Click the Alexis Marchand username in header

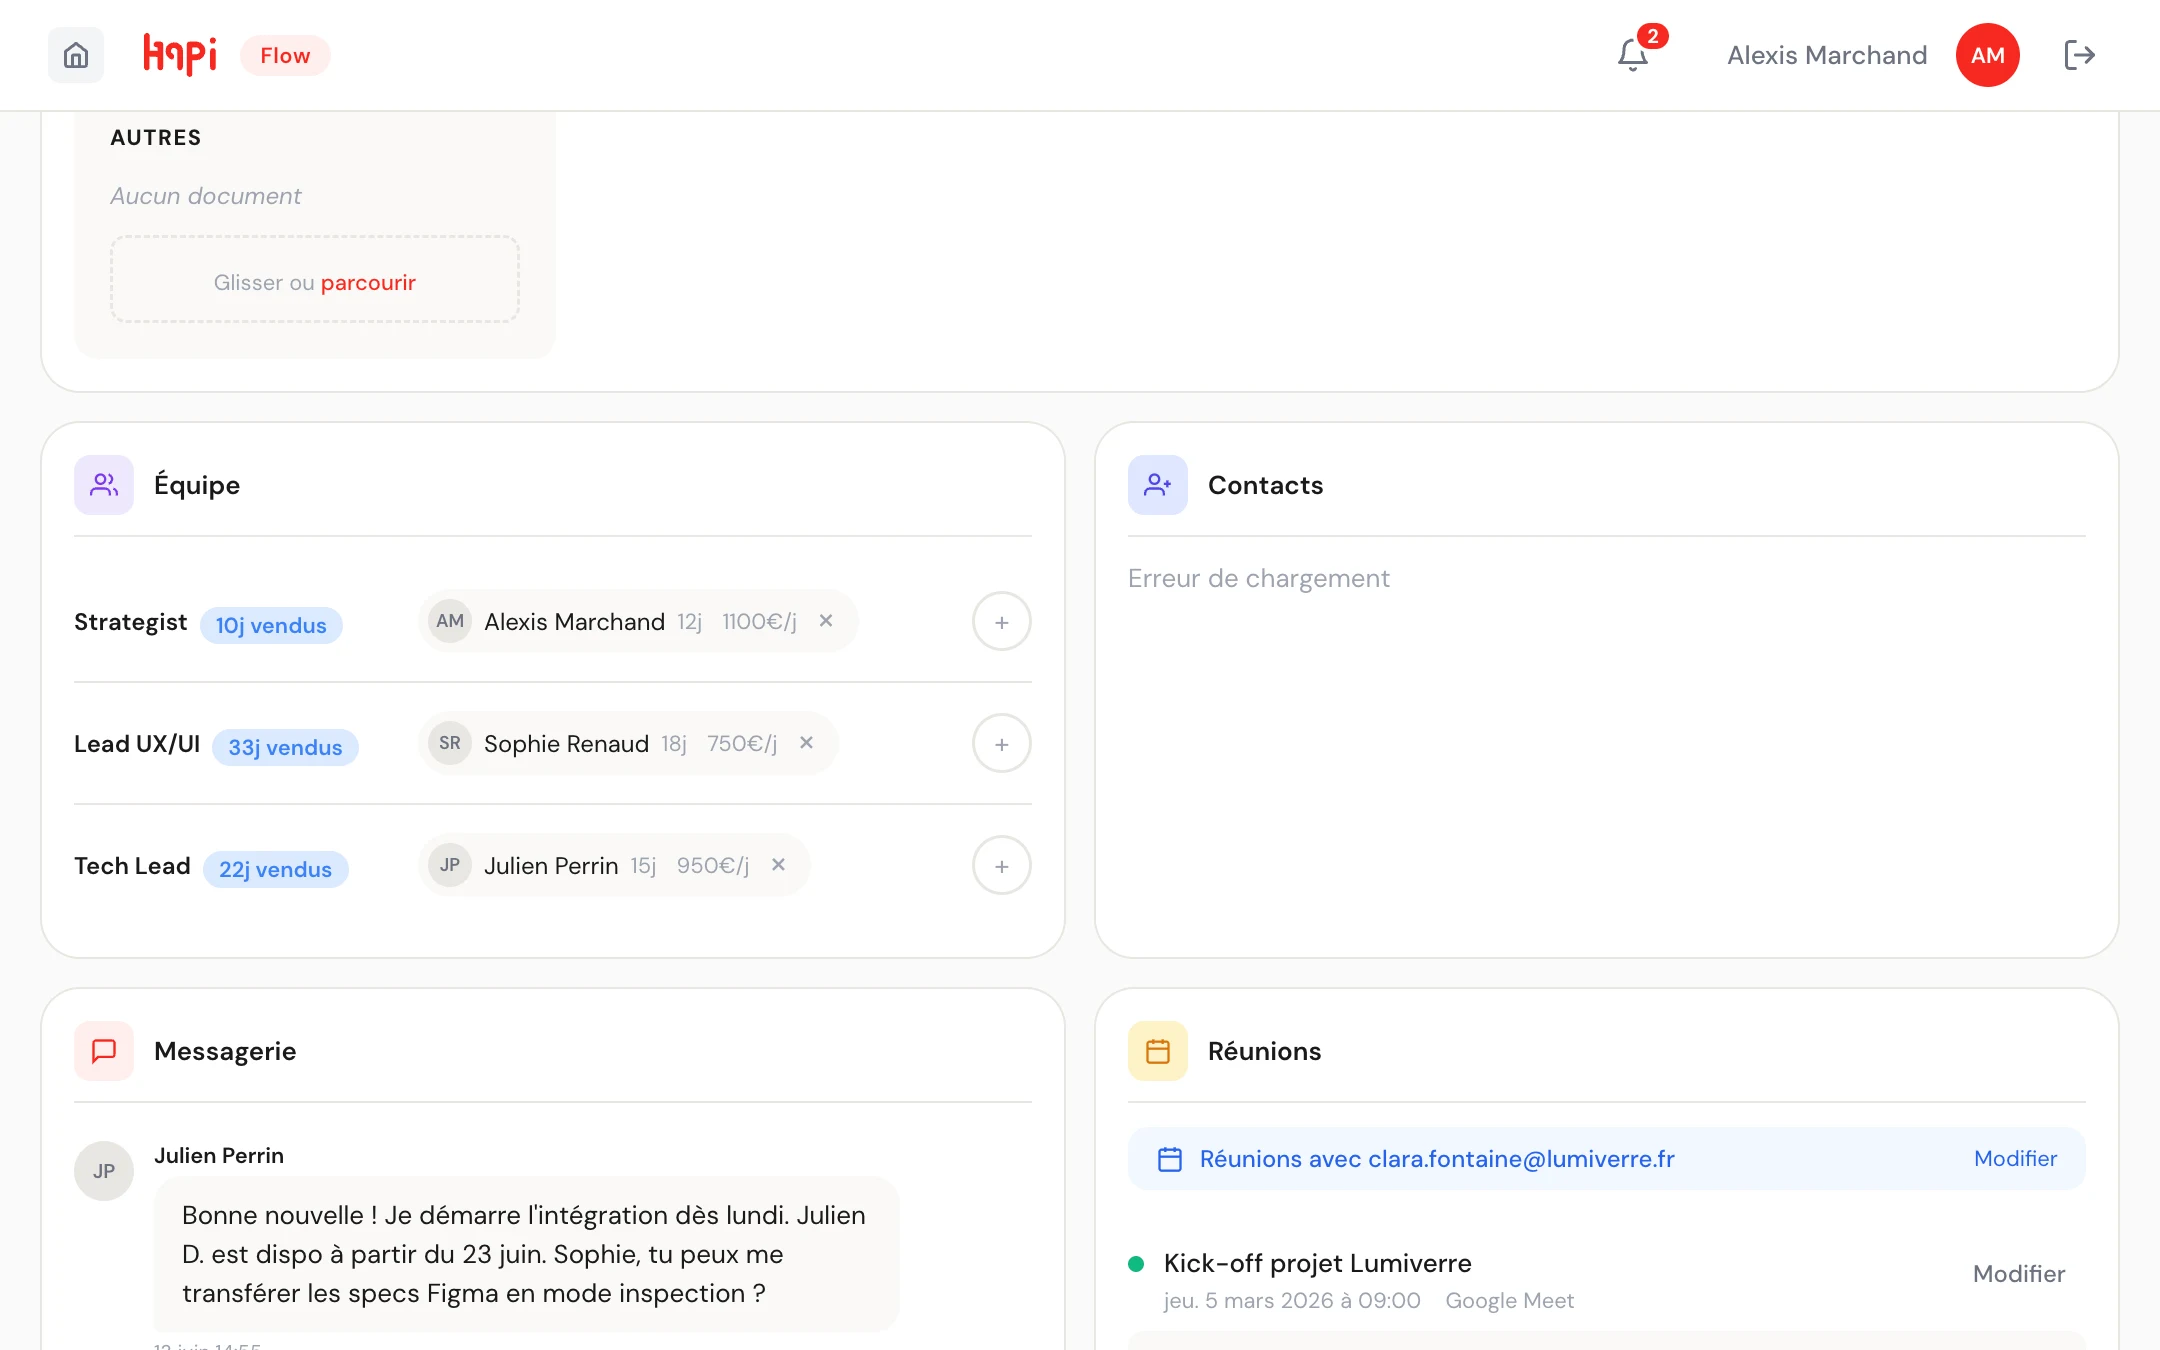tap(1827, 55)
